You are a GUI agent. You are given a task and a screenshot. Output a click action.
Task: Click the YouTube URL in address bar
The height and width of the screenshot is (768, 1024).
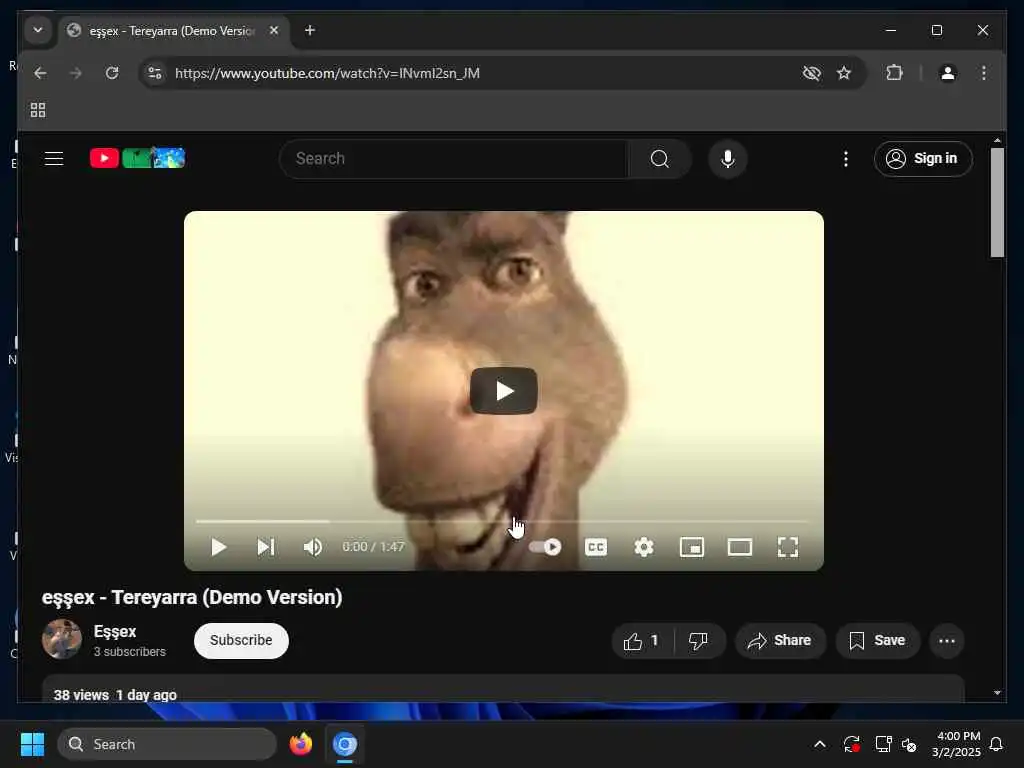327,73
